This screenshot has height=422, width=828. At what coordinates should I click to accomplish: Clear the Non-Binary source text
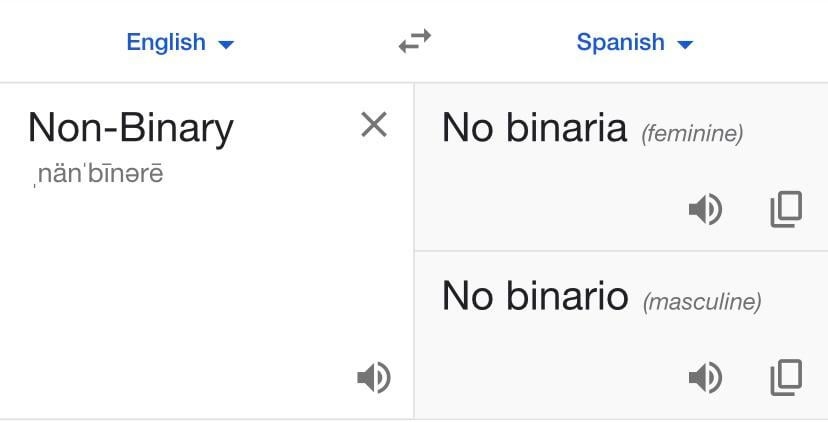coord(373,125)
